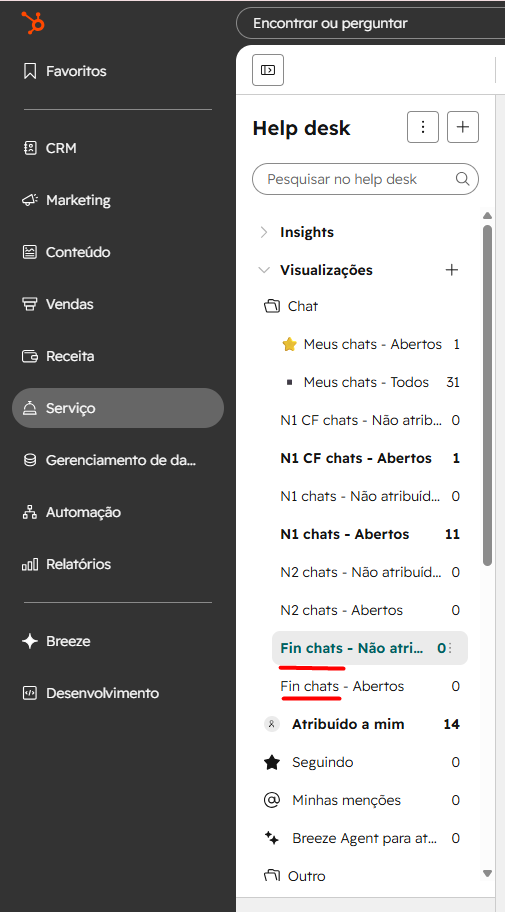
Task: Click the Conteúdo page icon
Action: click(x=30, y=252)
